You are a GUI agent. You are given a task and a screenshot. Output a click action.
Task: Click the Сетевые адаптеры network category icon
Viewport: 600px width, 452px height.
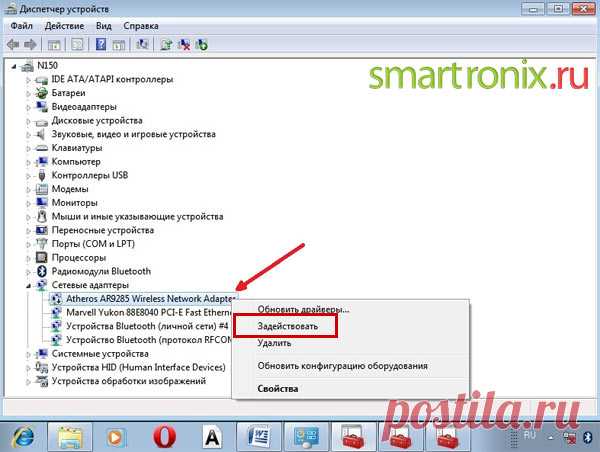41,285
